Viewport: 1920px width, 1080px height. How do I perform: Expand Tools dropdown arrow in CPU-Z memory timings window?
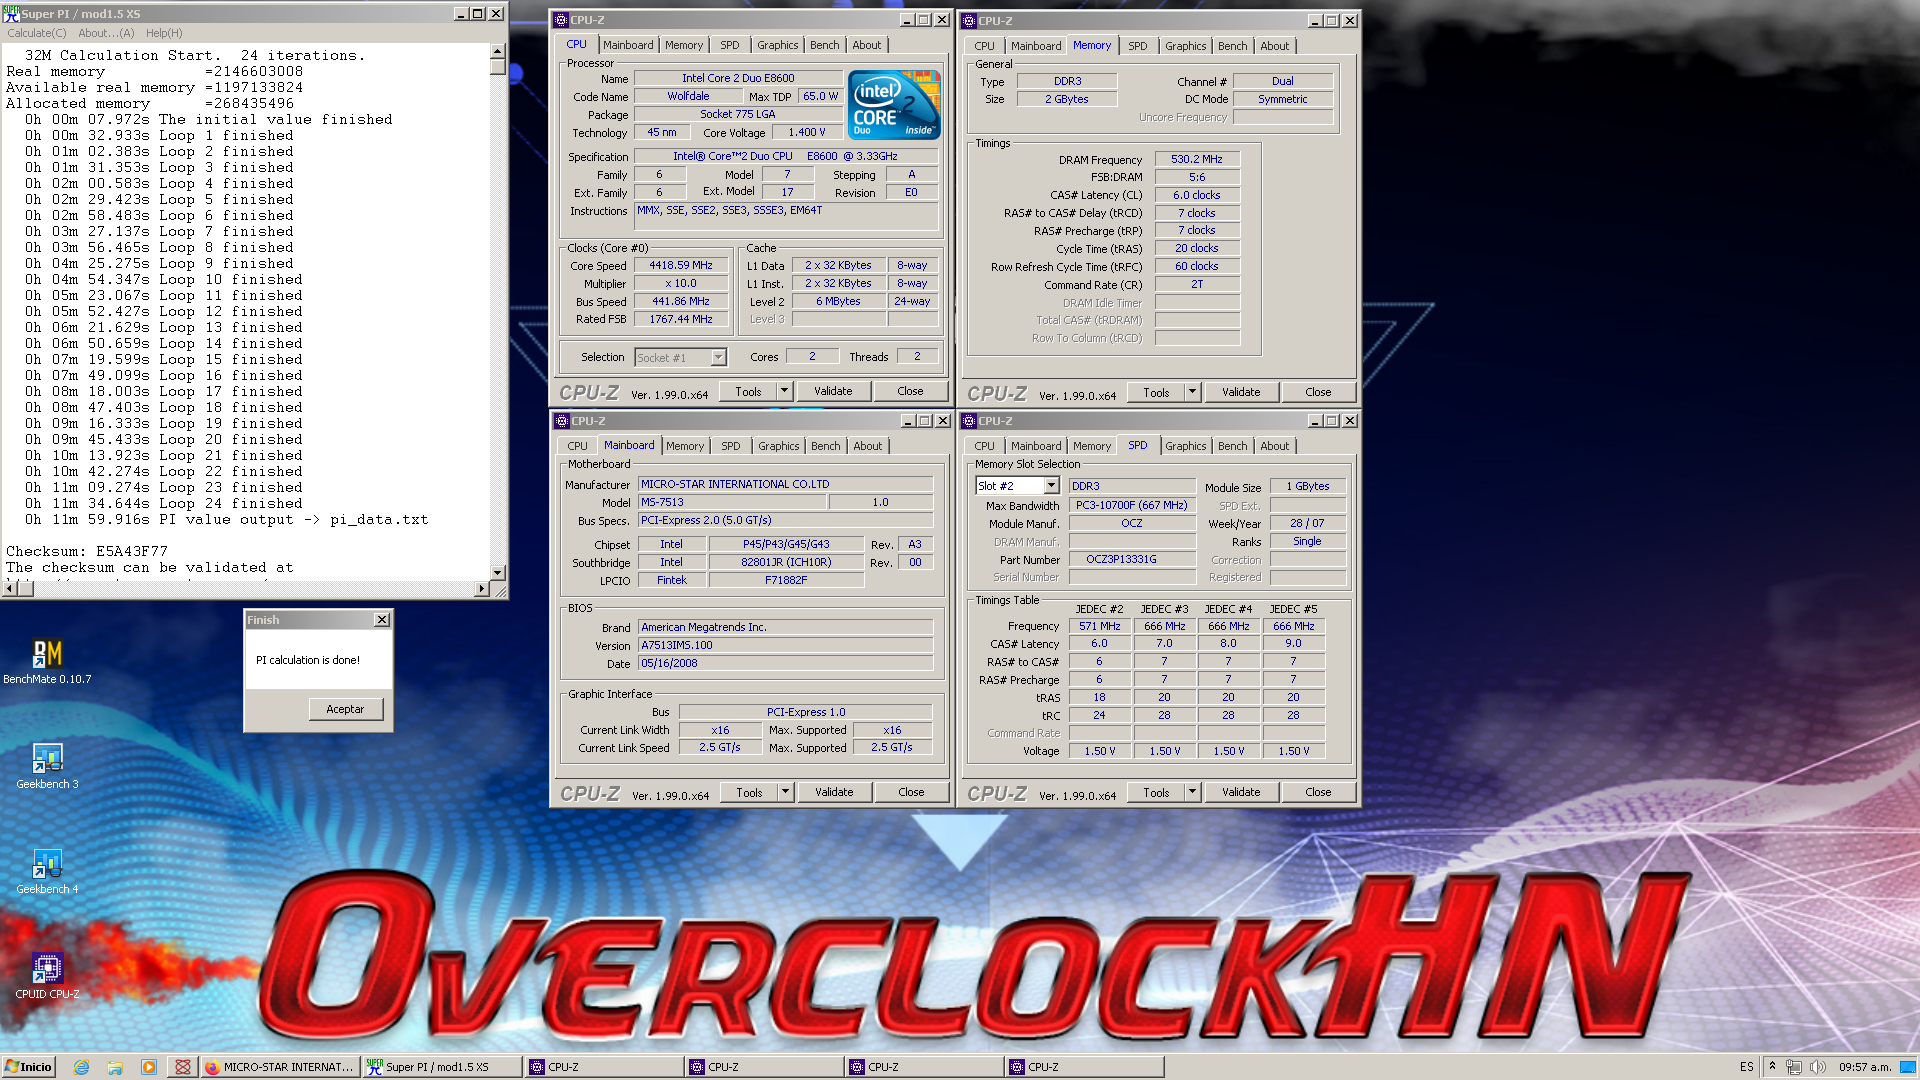[1192, 392]
